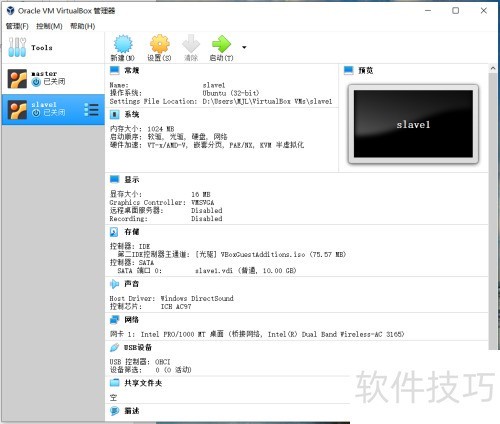This screenshot has width=500, height=424.
Task: Start the VM with green arrow icon
Action: (x=221, y=44)
